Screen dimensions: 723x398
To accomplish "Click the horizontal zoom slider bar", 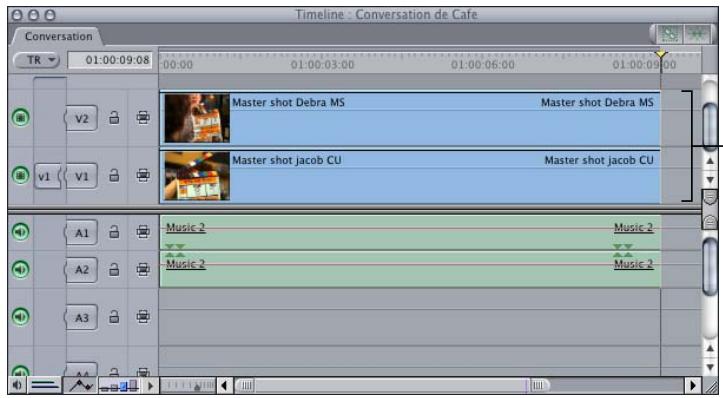I will (392, 385).
